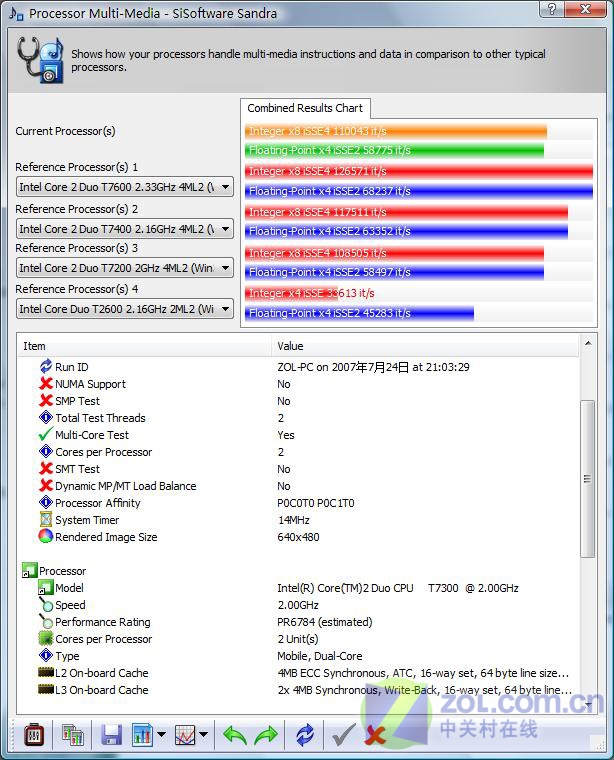Click the copy results toolbar icon
Viewport: 614px width, 760px height.
(73, 735)
